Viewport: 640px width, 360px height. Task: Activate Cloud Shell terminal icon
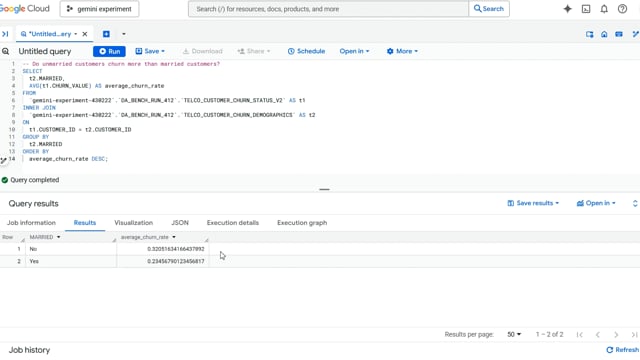586,9
